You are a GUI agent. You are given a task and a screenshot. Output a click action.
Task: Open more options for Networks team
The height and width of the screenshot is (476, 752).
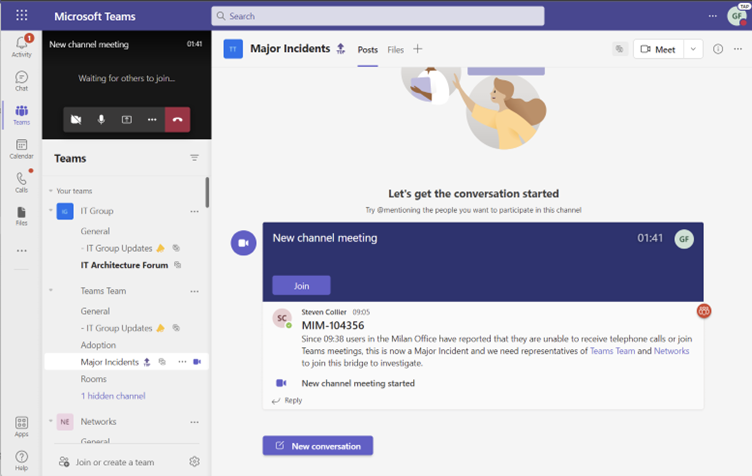pos(194,422)
